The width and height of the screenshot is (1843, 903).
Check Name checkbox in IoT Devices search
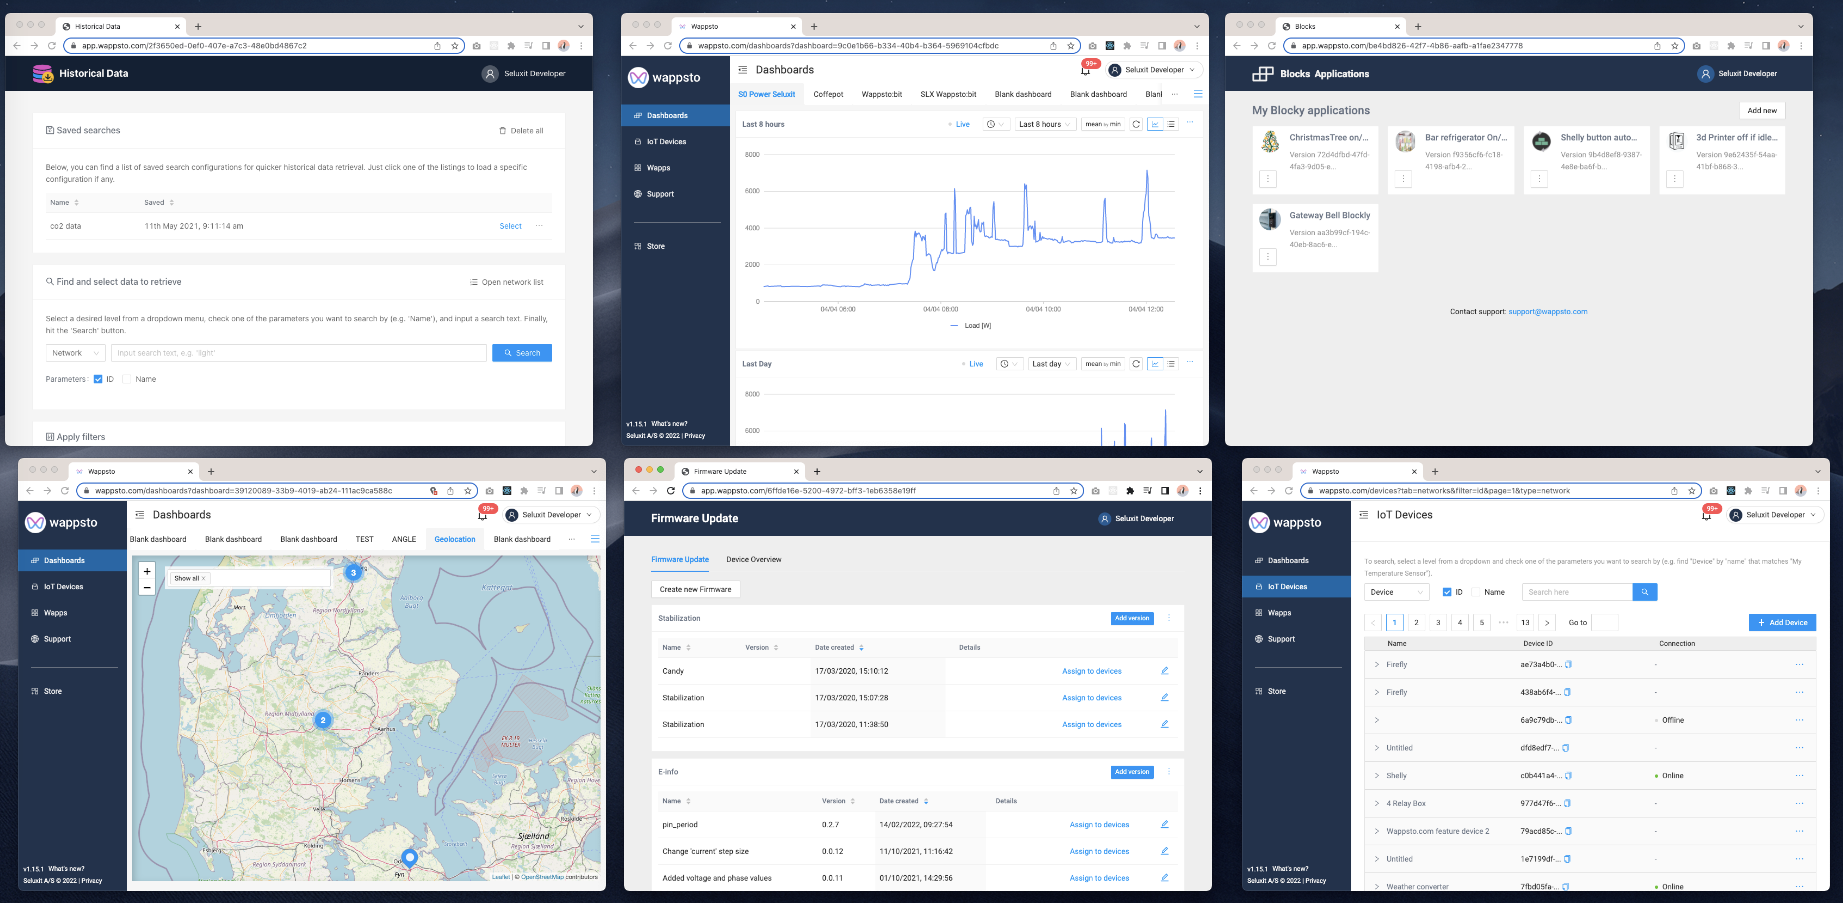pos(1476,592)
